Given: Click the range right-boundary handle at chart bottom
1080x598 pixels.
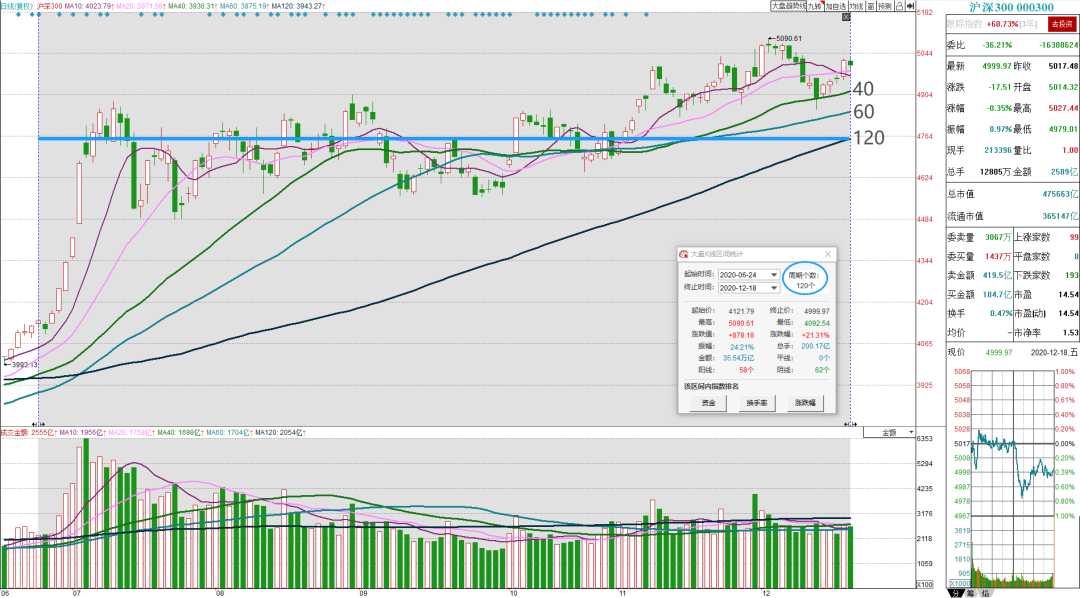Looking at the screenshot, I should pyautogui.click(x=851, y=424).
